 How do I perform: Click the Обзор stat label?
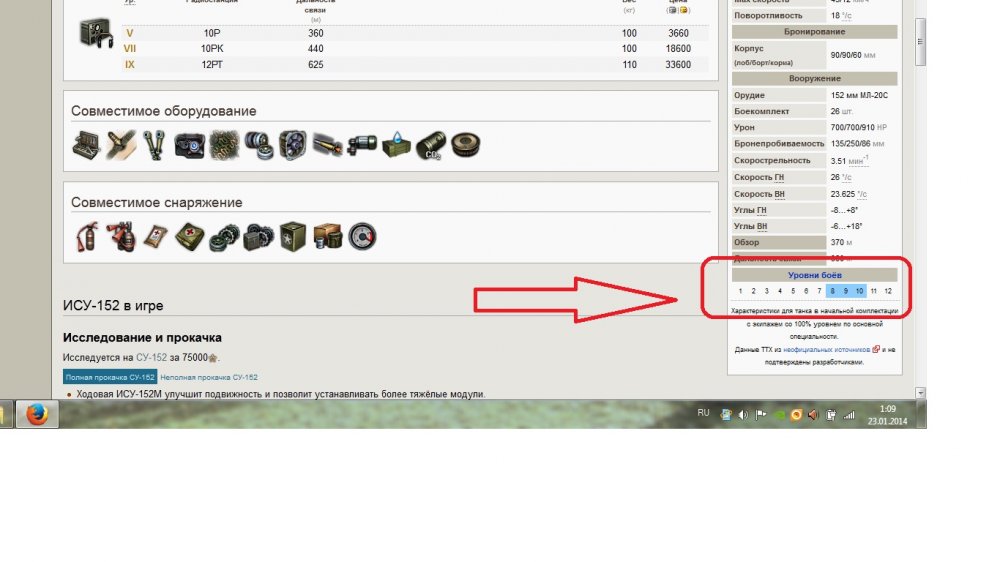click(746, 242)
